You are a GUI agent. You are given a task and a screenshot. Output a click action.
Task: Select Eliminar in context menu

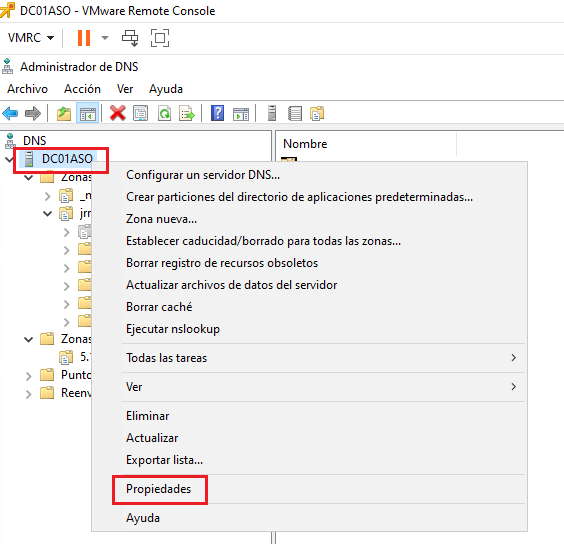tap(309, 416)
